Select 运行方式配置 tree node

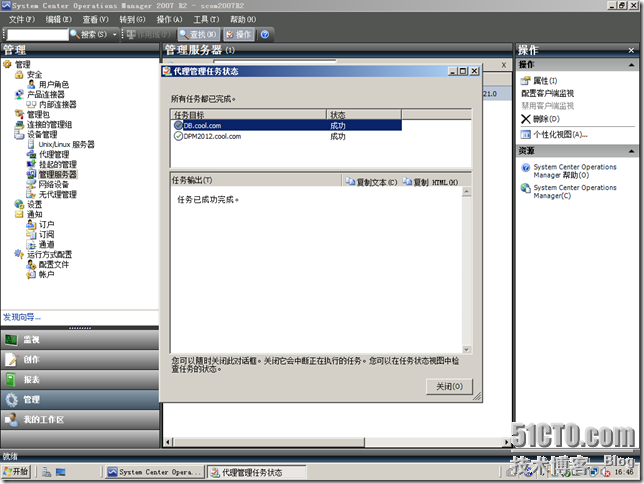point(49,254)
